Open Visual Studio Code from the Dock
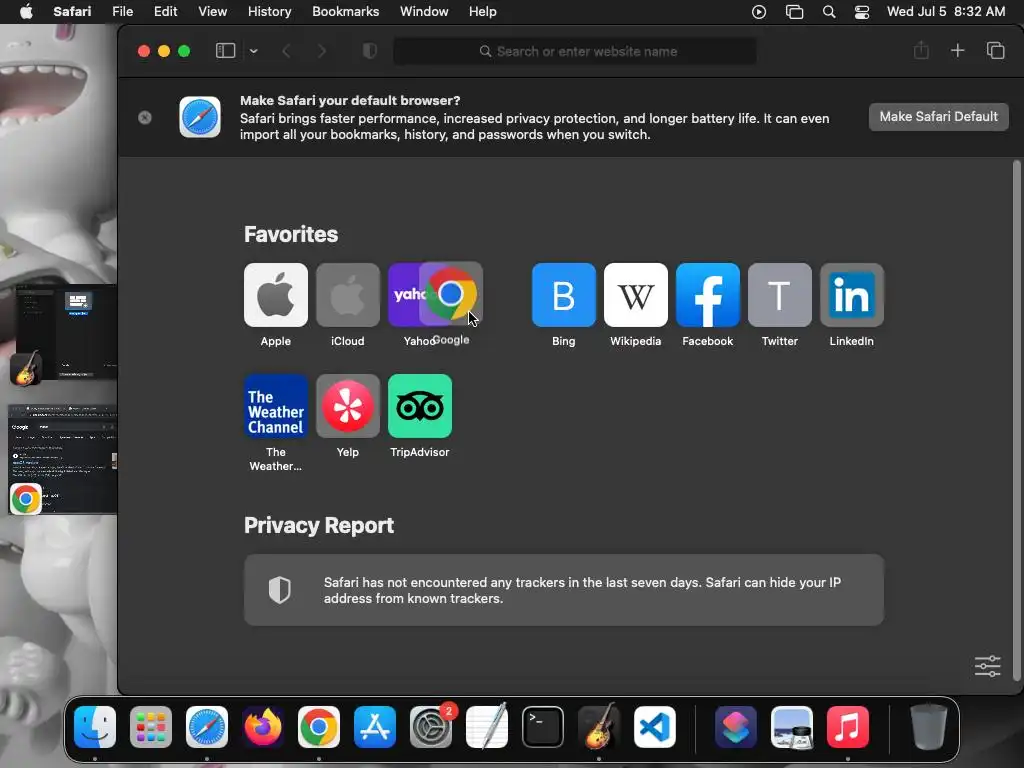This screenshot has width=1024, height=768. [655, 727]
